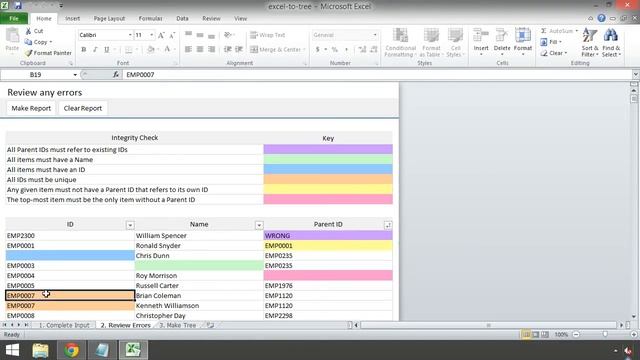
Task: Open Format as Table
Action: [431, 42]
